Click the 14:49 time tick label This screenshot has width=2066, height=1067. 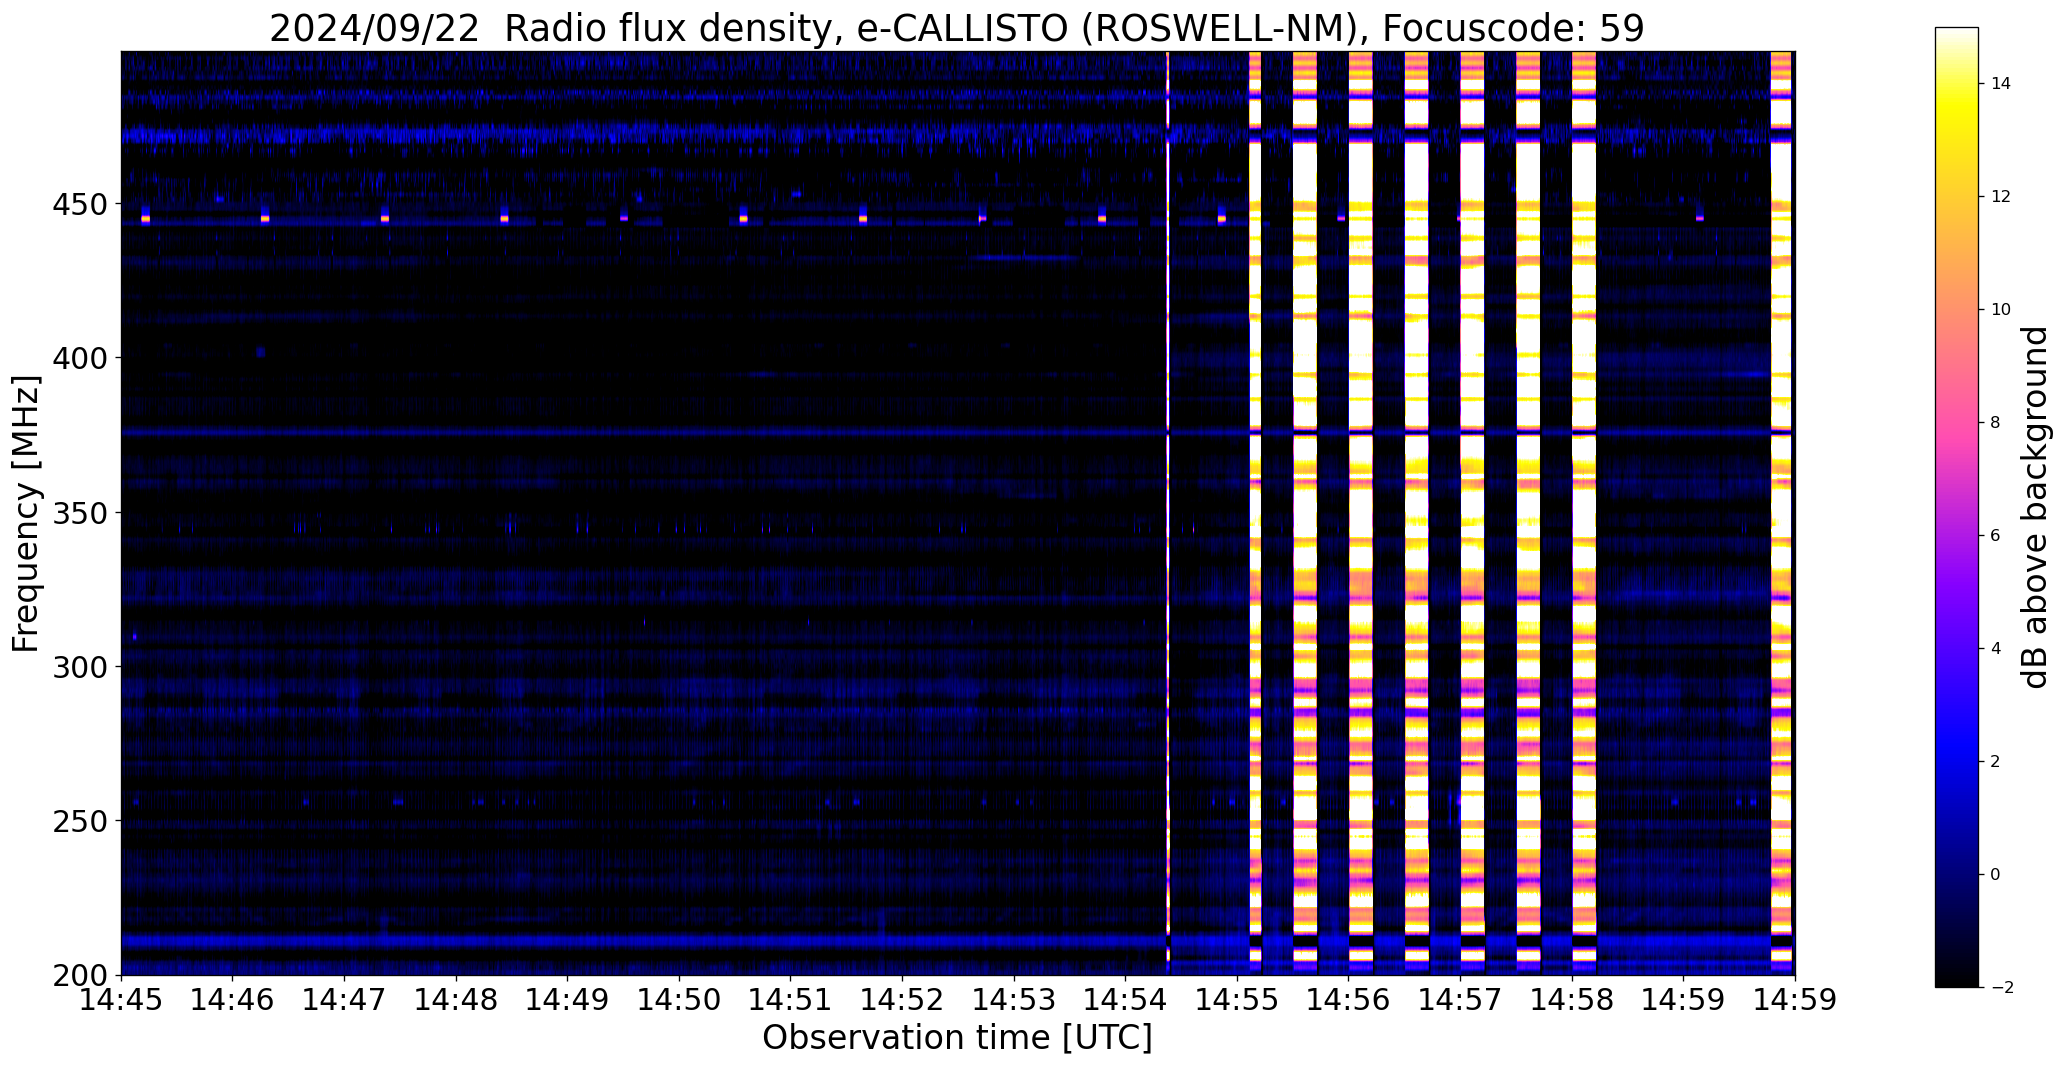[x=568, y=1000]
